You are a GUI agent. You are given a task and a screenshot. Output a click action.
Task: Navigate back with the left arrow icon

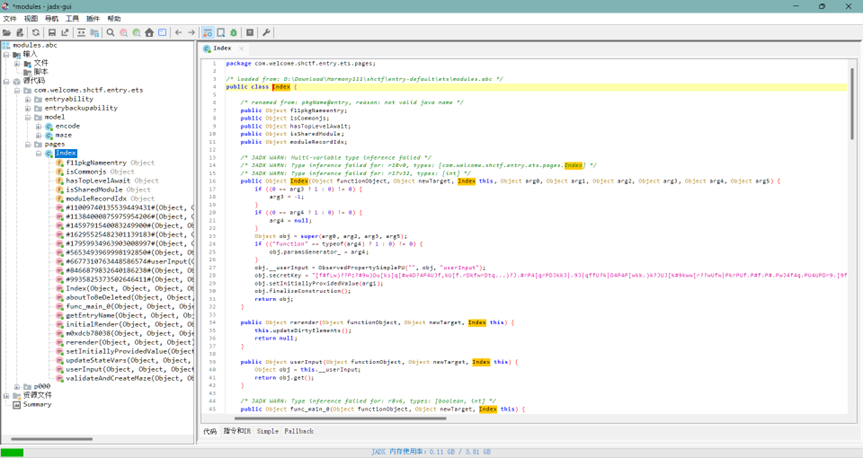click(x=178, y=32)
